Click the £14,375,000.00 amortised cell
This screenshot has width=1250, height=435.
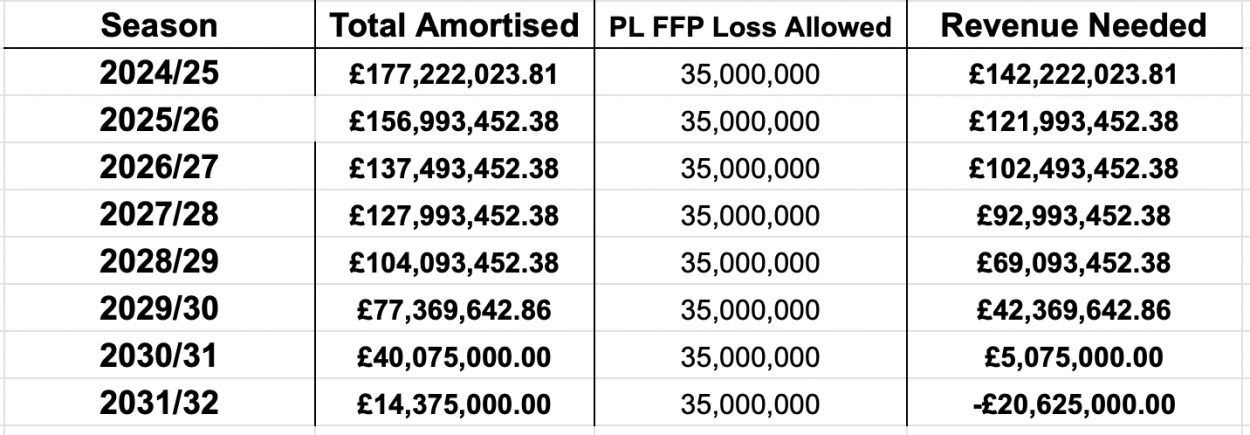[x=454, y=404]
